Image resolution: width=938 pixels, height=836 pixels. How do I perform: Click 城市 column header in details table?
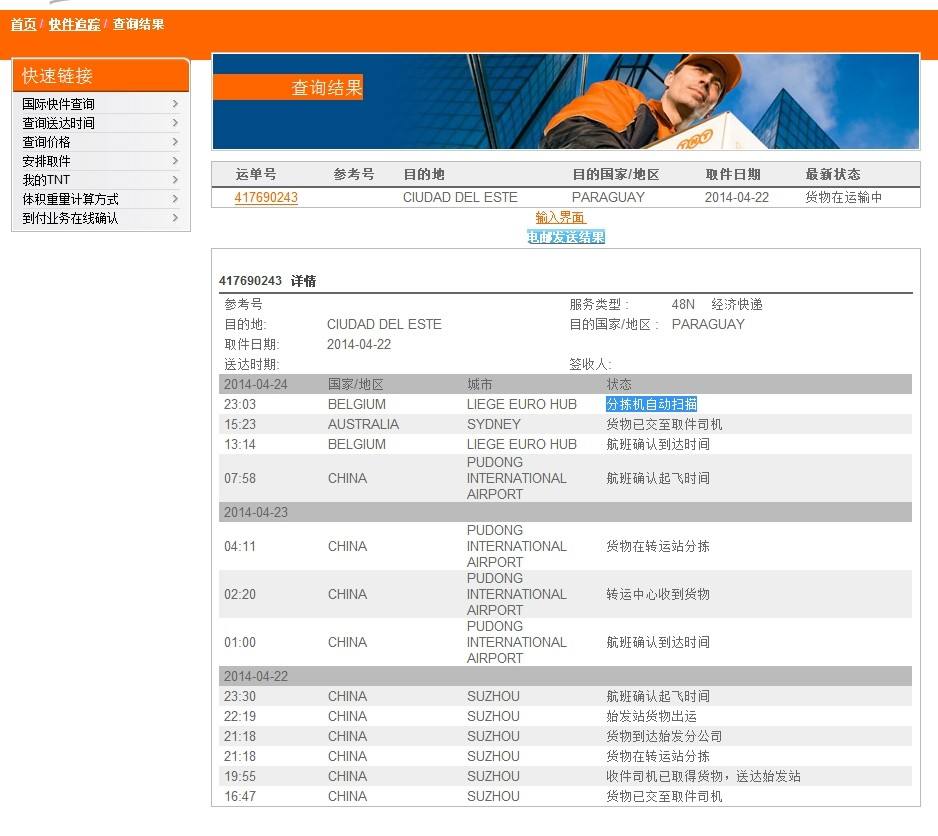[479, 384]
